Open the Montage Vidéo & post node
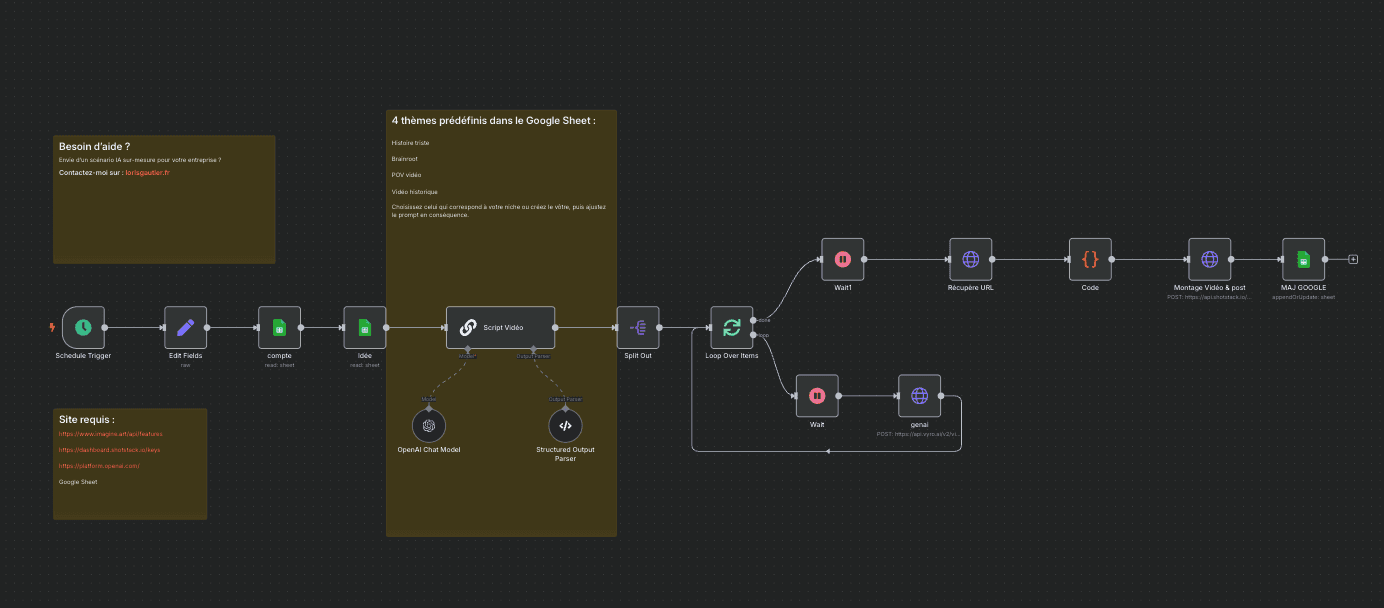 tap(1209, 259)
